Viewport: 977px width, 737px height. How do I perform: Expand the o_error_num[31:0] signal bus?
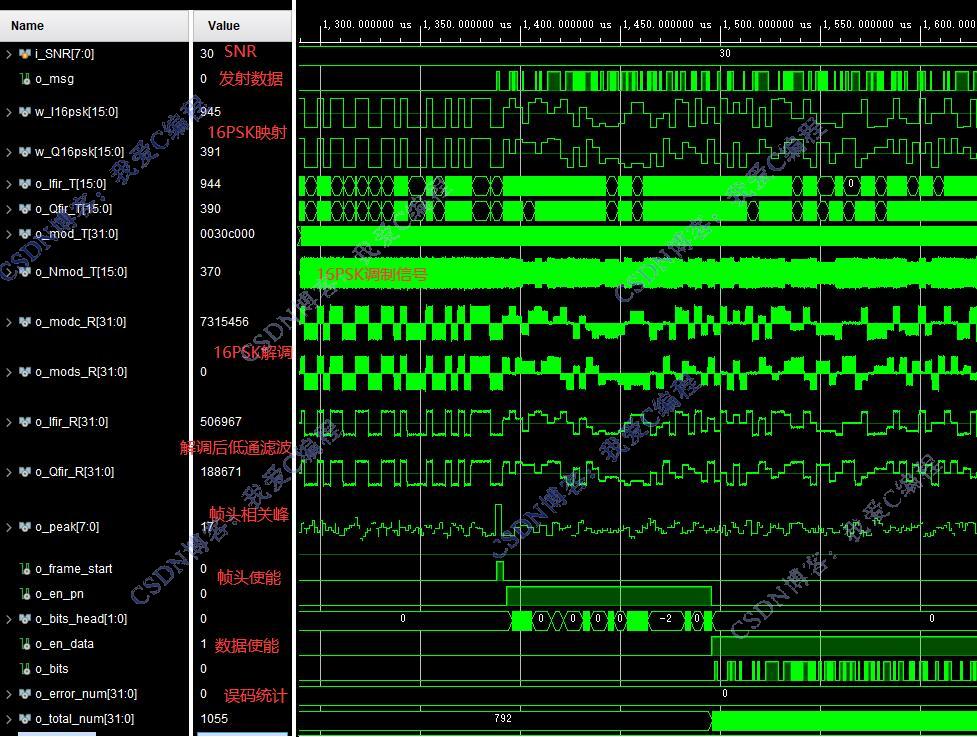tap(9, 694)
